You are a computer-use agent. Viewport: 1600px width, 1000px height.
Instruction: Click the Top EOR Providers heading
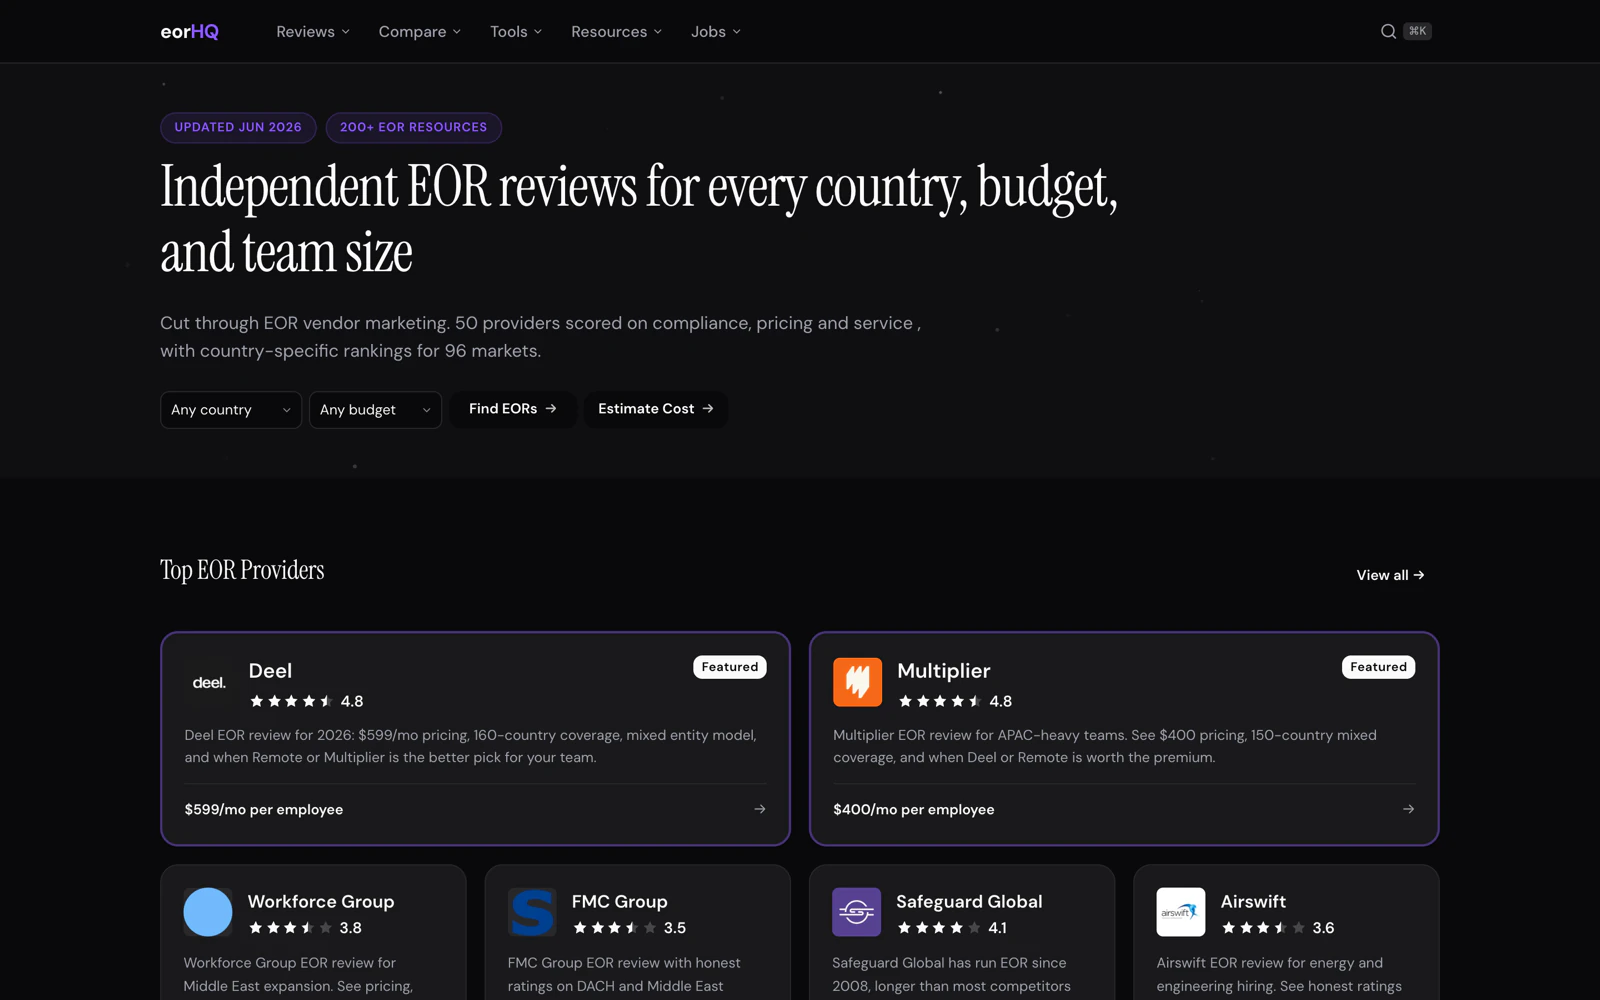tap(242, 570)
